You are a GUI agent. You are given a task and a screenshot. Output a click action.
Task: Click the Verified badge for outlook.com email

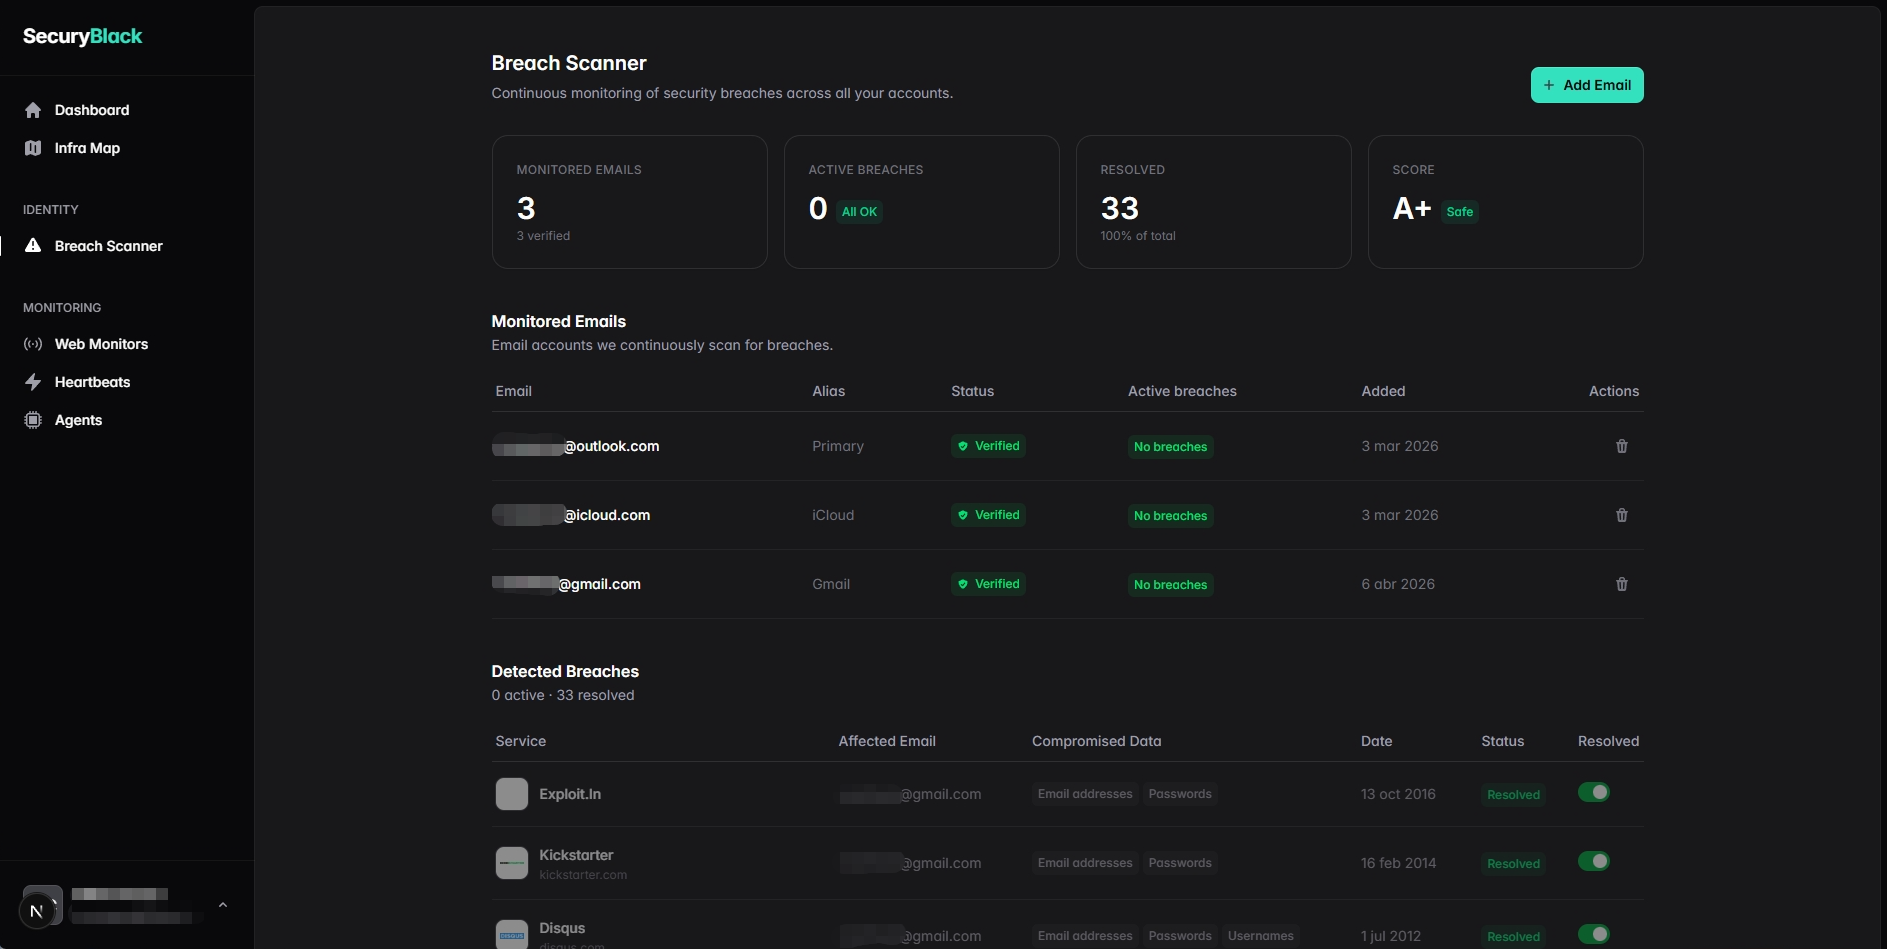[x=988, y=446]
